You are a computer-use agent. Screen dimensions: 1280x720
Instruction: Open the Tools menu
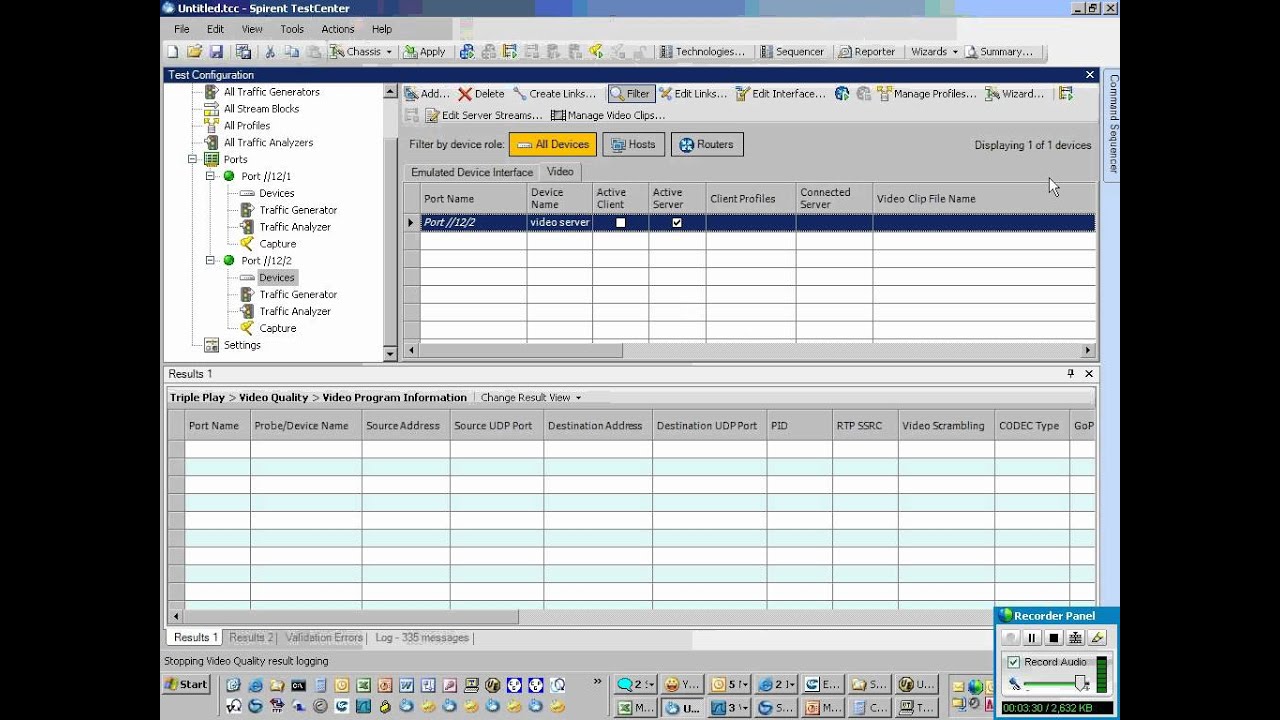pyautogui.click(x=292, y=29)
